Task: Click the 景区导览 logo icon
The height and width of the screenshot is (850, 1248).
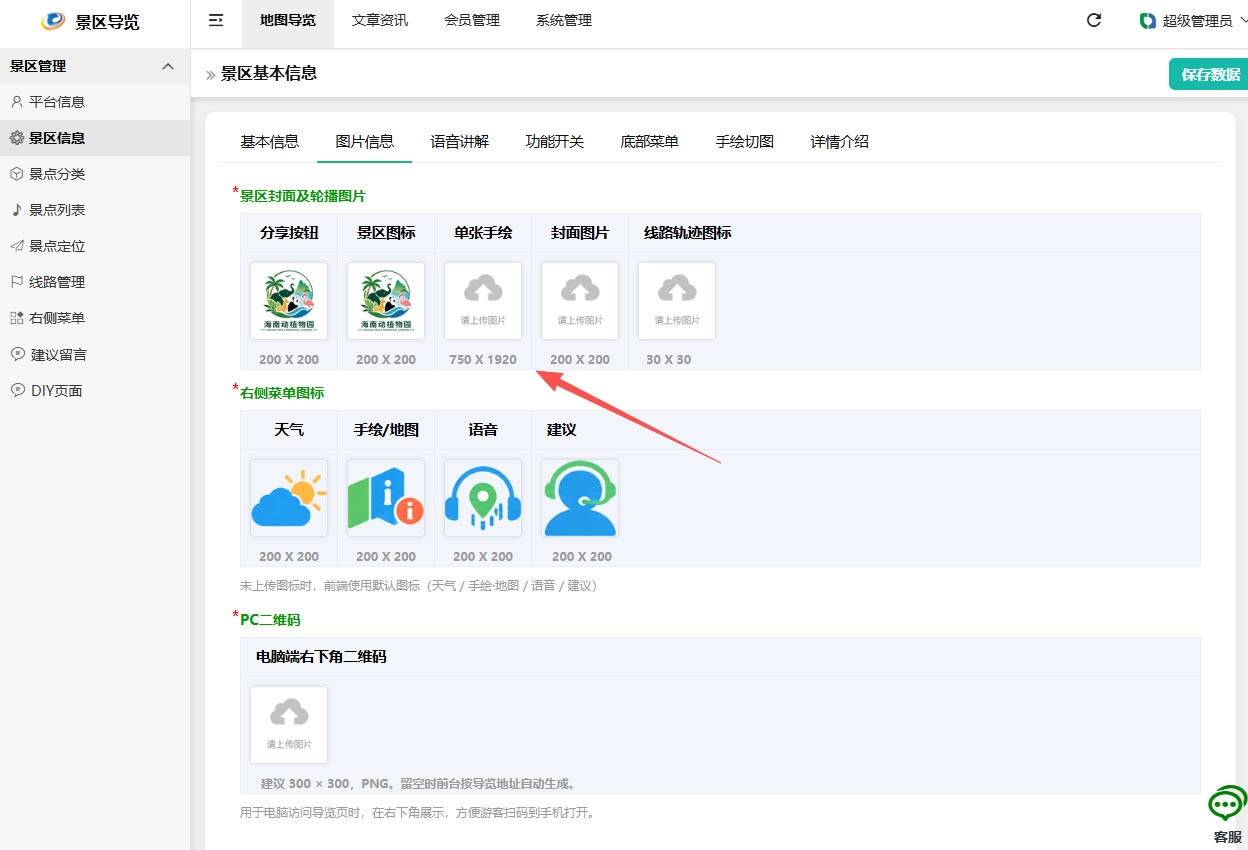Action: (53, 21)
